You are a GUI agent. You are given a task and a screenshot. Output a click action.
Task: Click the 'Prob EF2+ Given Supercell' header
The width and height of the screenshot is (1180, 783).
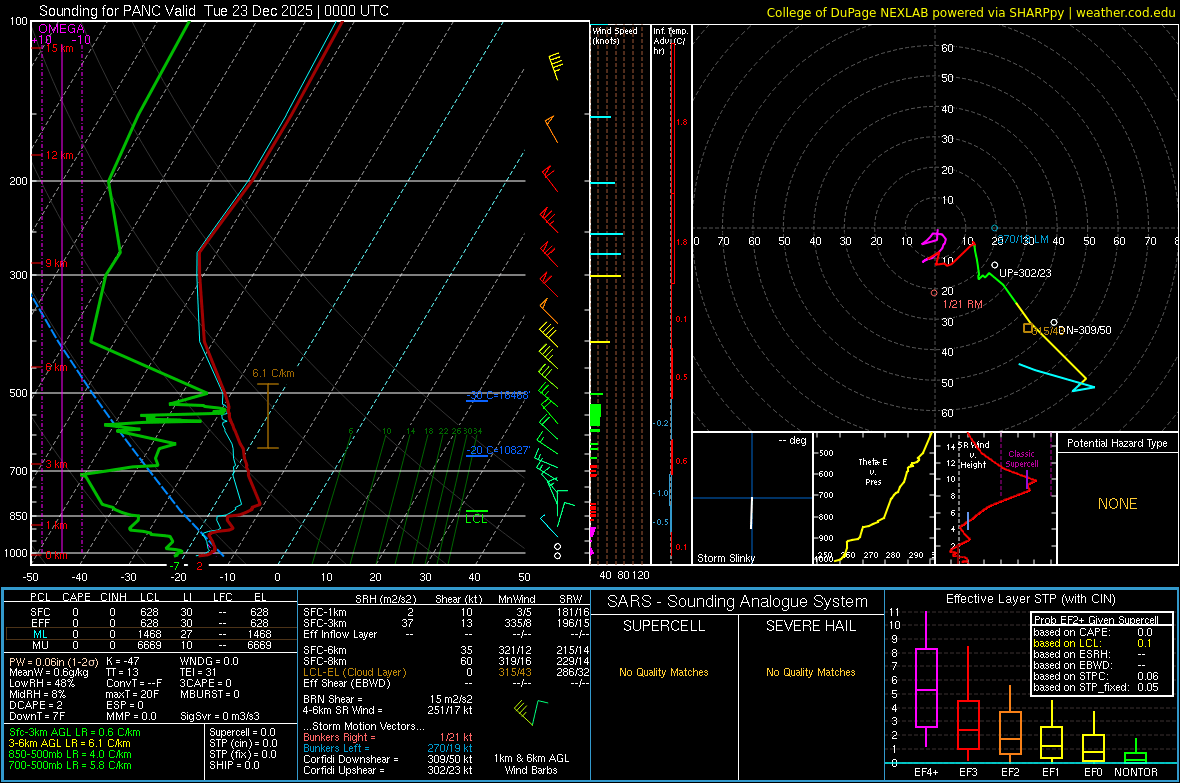click(x=1096, y=620)
